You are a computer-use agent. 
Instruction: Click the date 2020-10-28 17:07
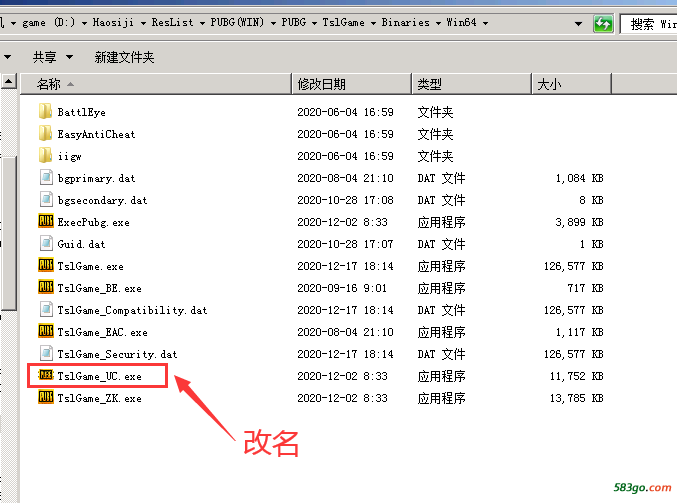(x=345, y=244)
